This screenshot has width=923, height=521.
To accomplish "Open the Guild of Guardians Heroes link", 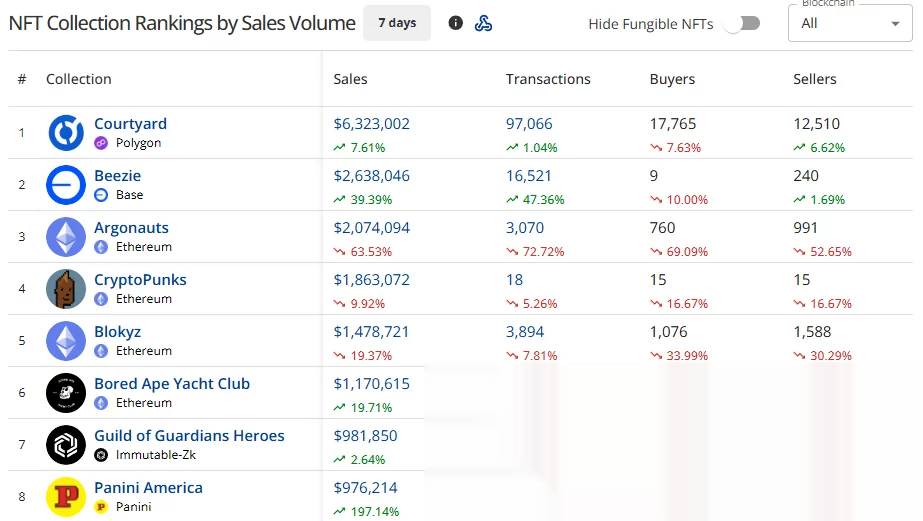I will click(190, 436).
